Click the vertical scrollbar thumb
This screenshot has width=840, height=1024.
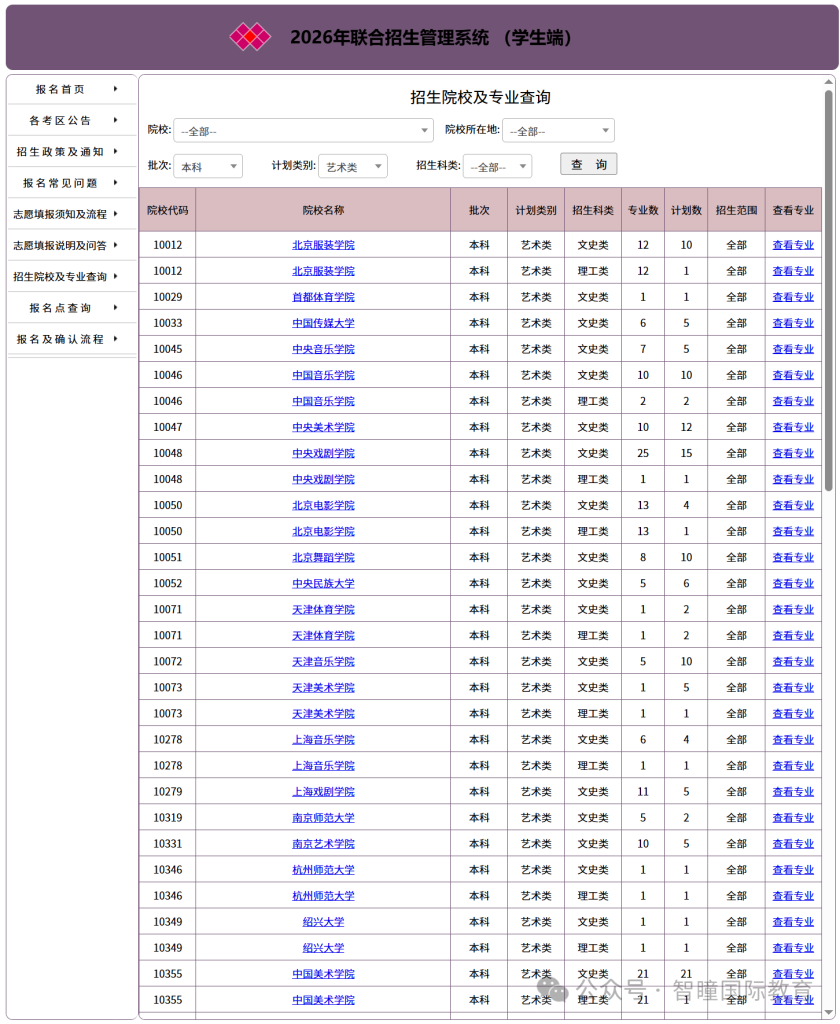pyautogui.click(x=829, y=290)
